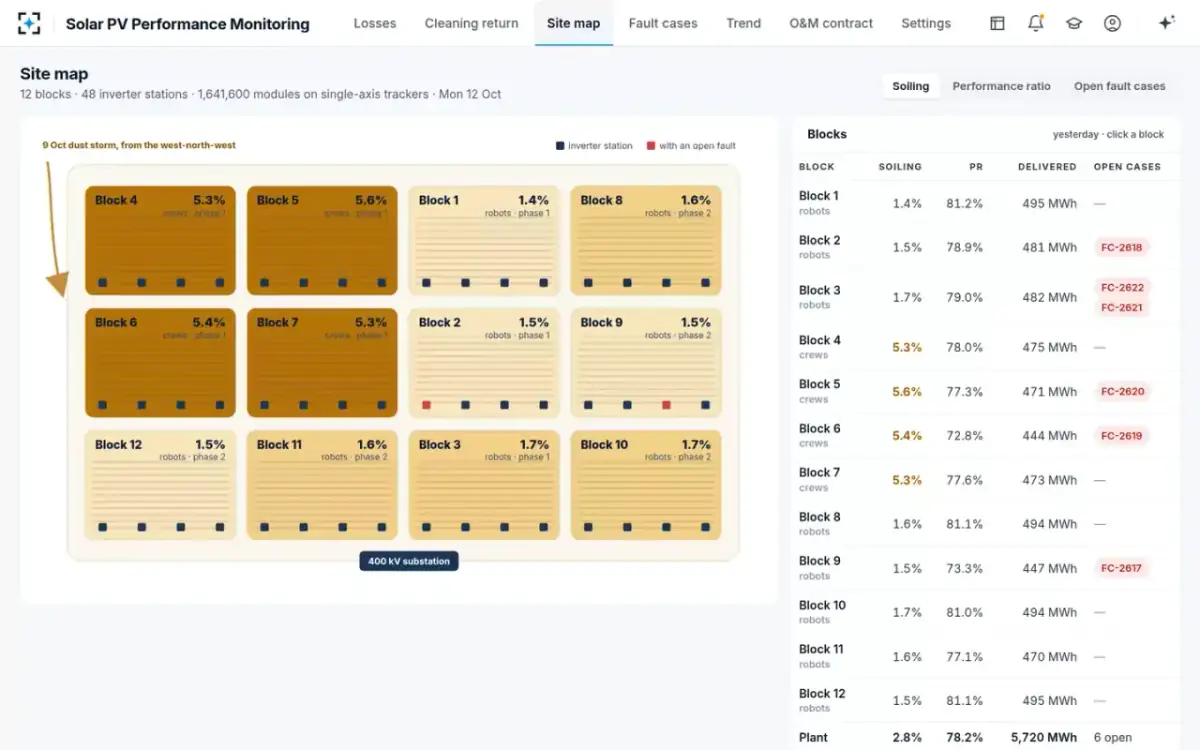Select Block 9 on the site map

point(646,362)
